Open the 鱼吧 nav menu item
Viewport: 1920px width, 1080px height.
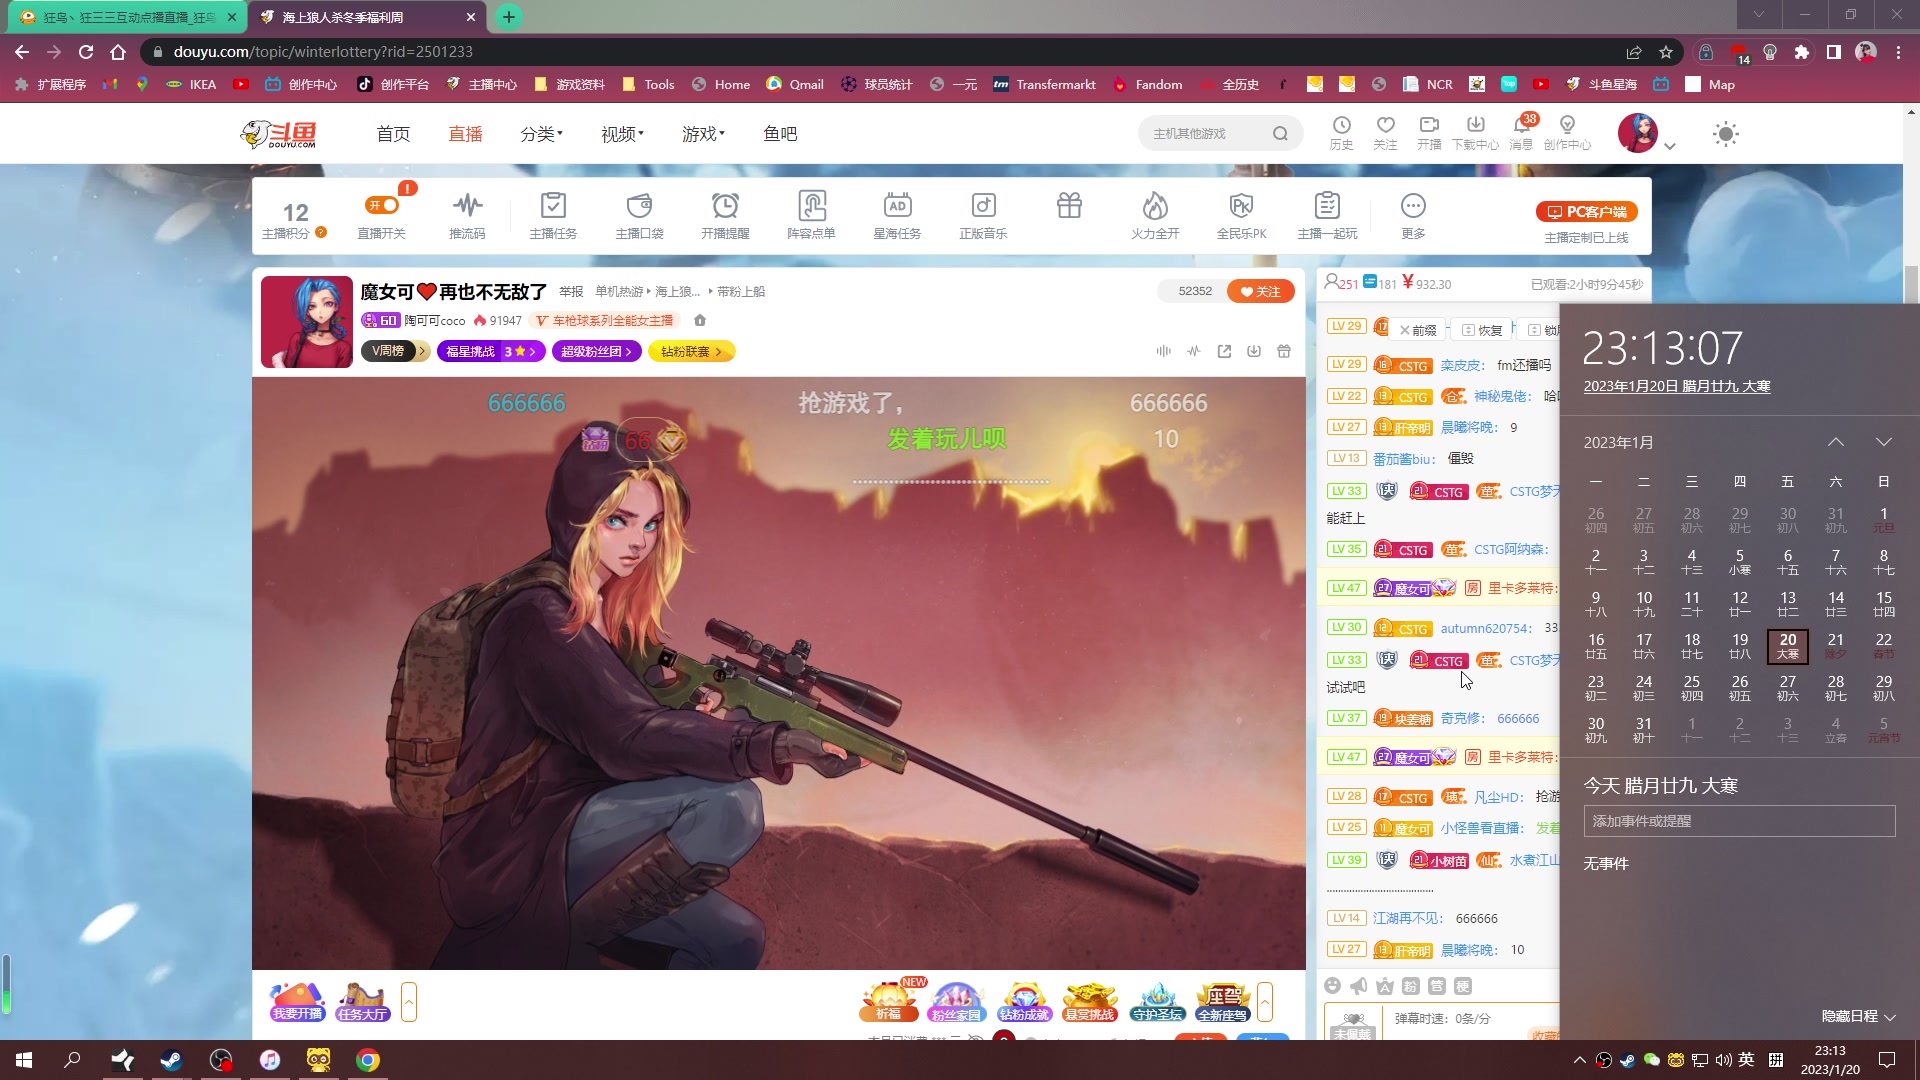[780, 134]
